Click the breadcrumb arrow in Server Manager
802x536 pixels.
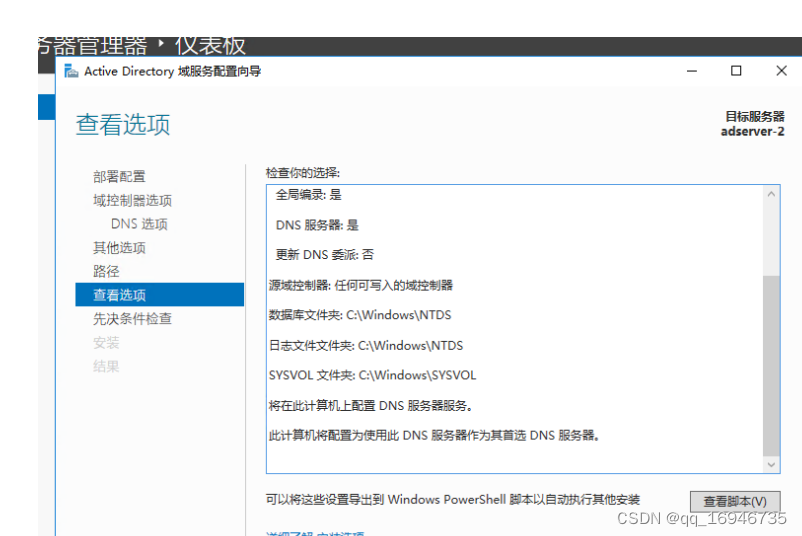pos(161,43)
